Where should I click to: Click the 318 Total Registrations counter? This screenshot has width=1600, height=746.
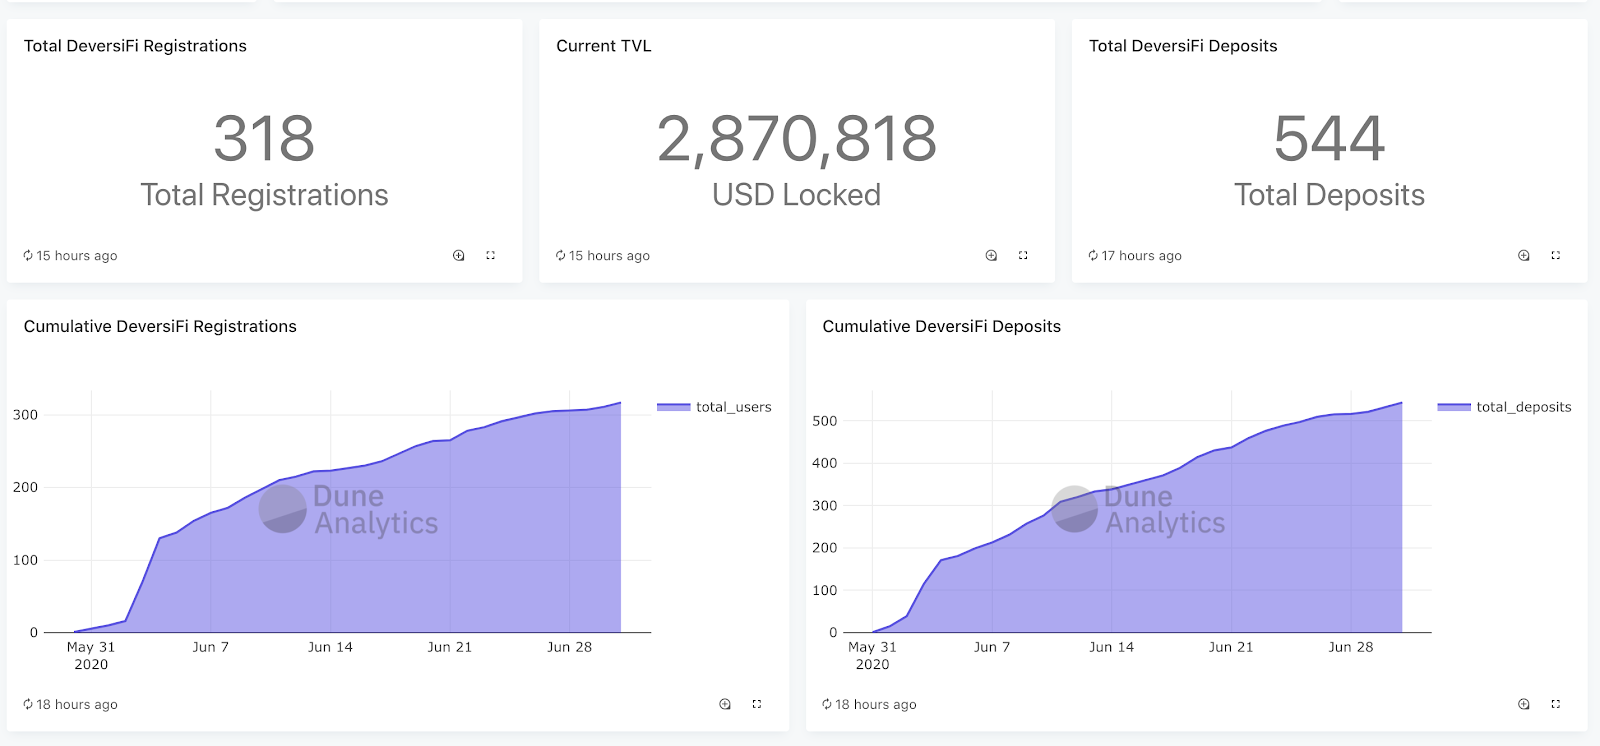(x=264, y=160)
